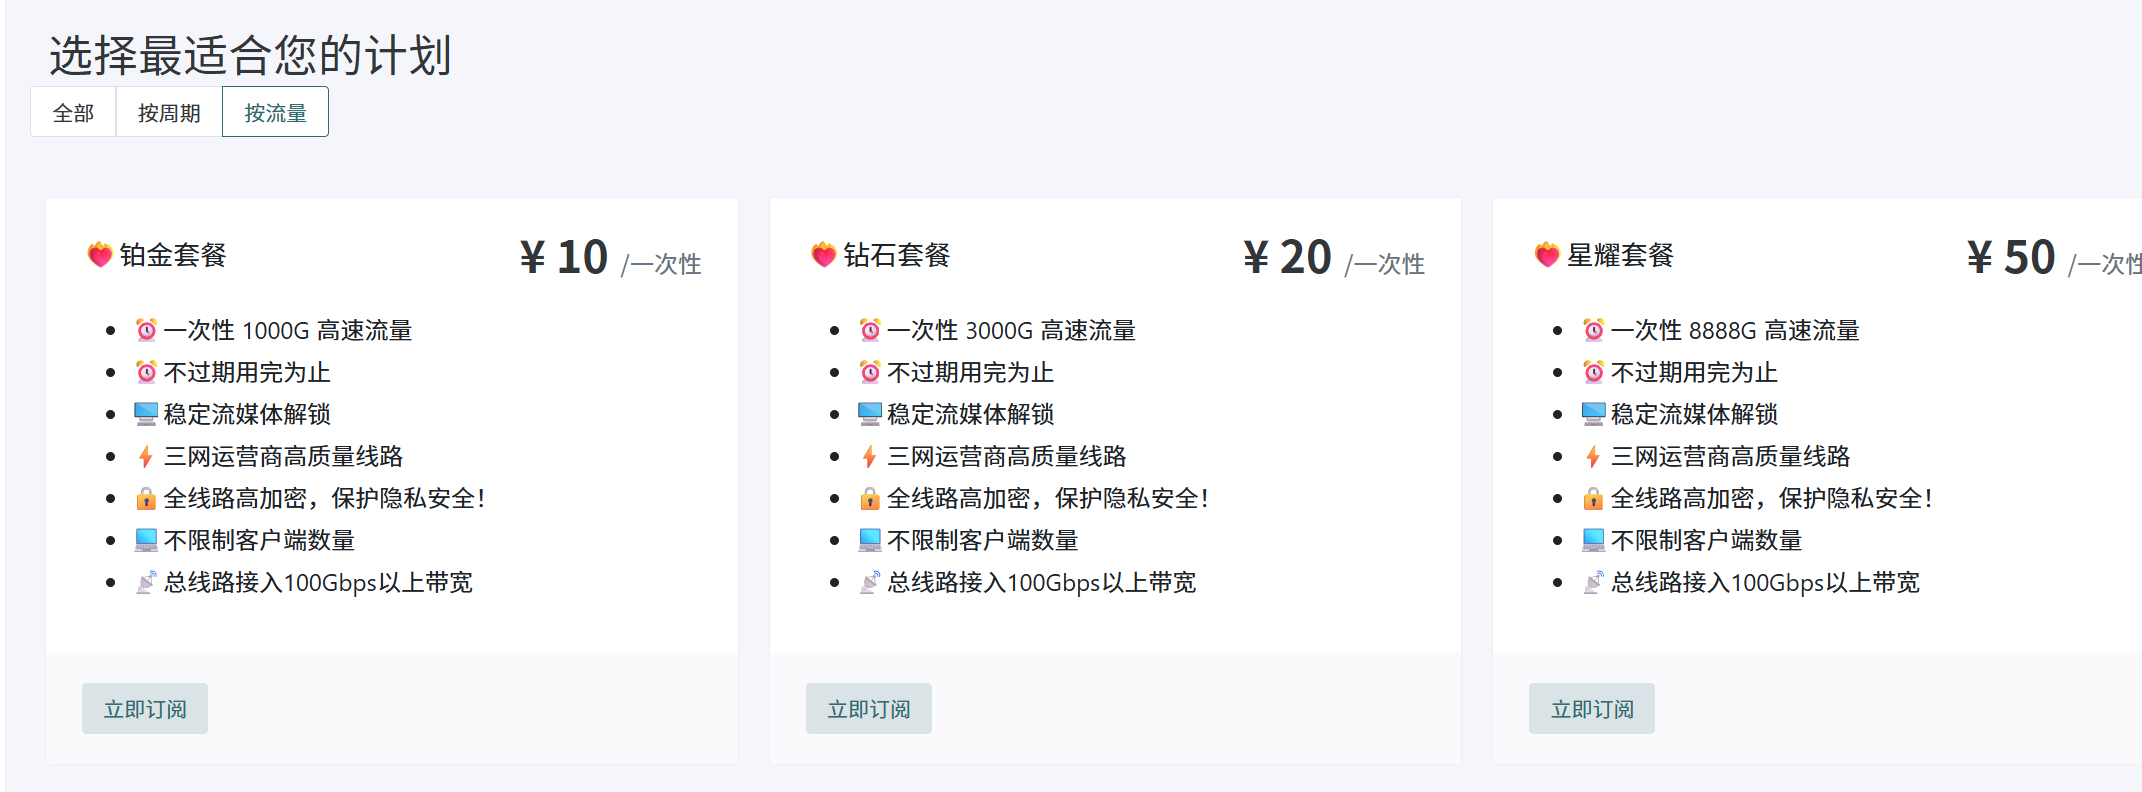Click the satellite icon in 钻石套餐 bandwidth line
The height and width of the screenshot is (792, 2142).
coord(870,582)
